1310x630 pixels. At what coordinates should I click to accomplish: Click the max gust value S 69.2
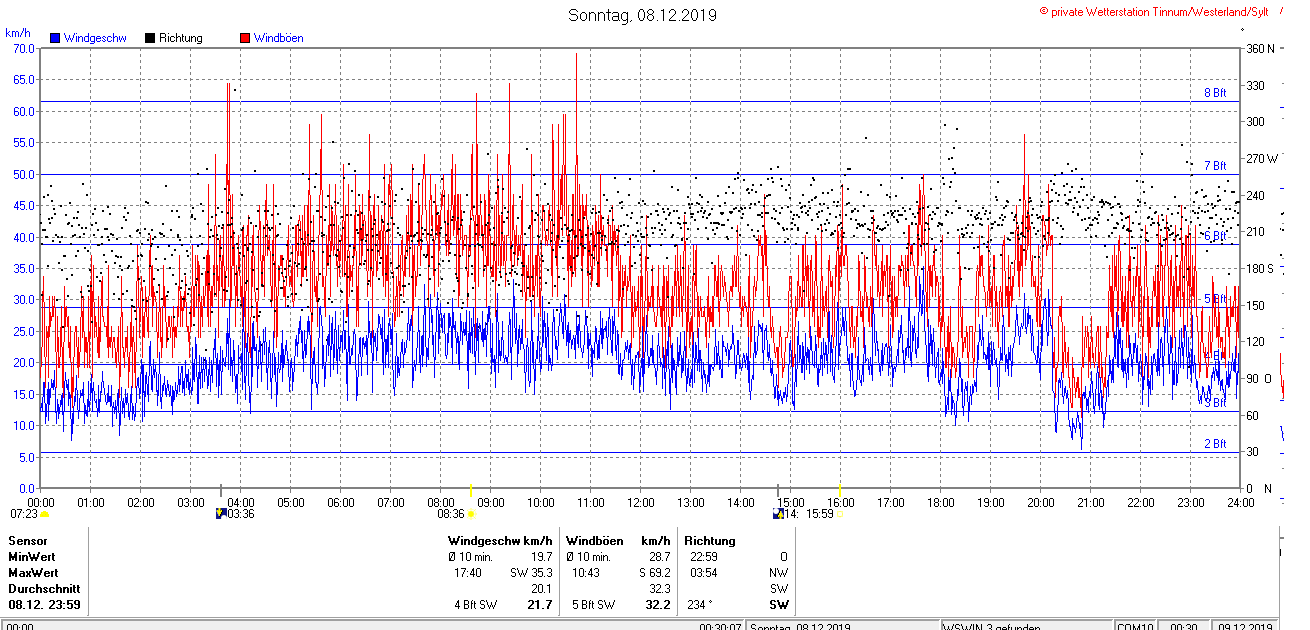tap(654, 573)
